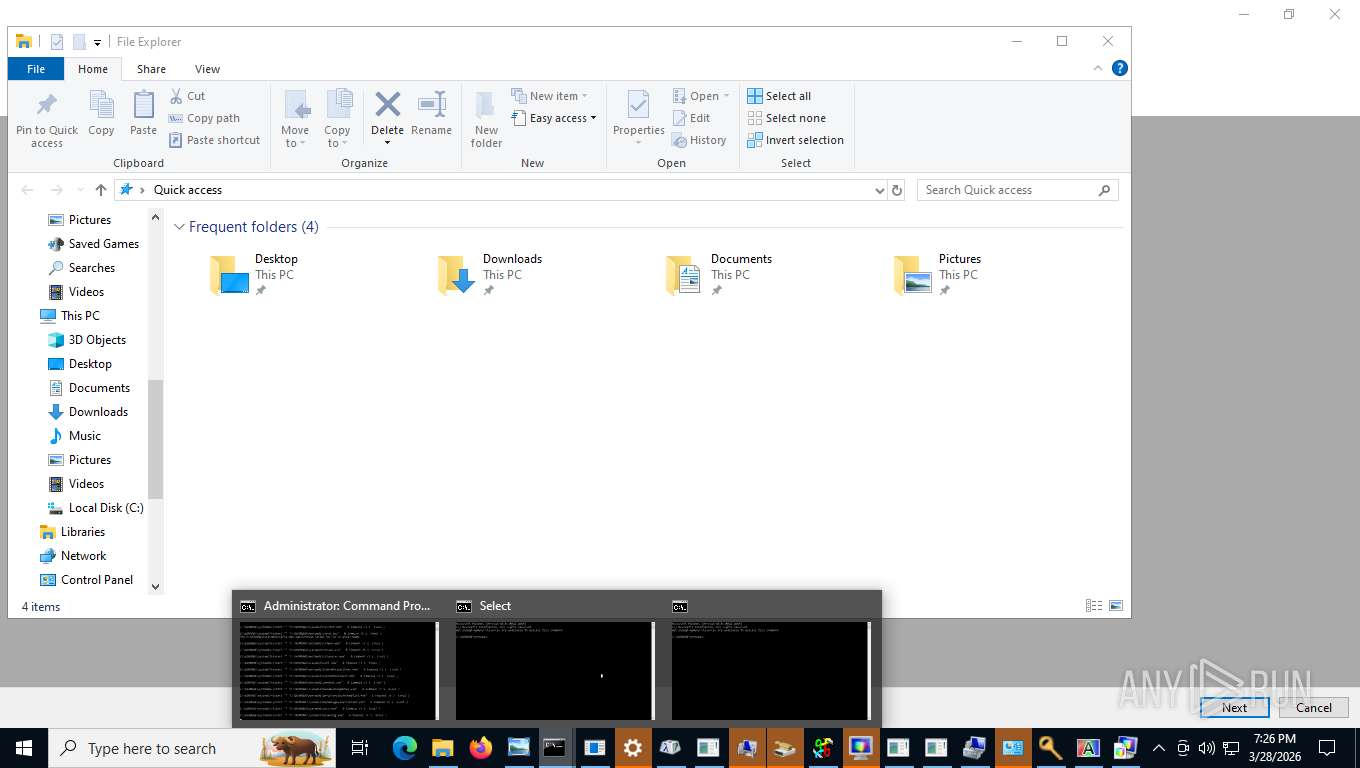The image size is (1360, 768).
Task: Click the Properties checkmark icon
Action: click(638, 105)
